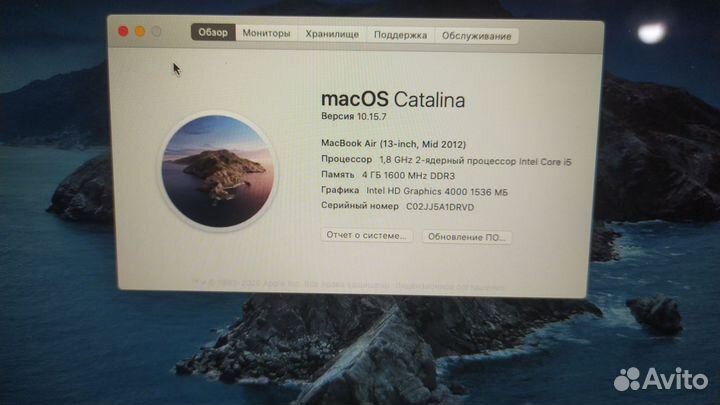This screenshot has width=720, height=405.
Task: Open the Хранилище tab
Action: pos(332,34)
